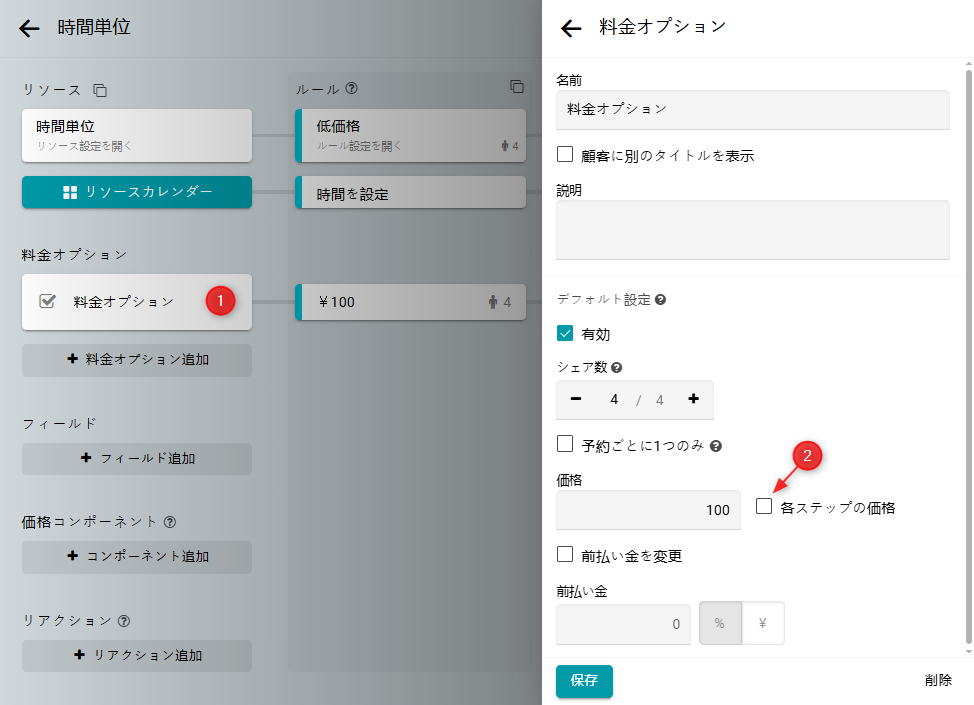974x705 pixels.
Task: Show help for デフォルト設定
Action: (x=660, y=299)
